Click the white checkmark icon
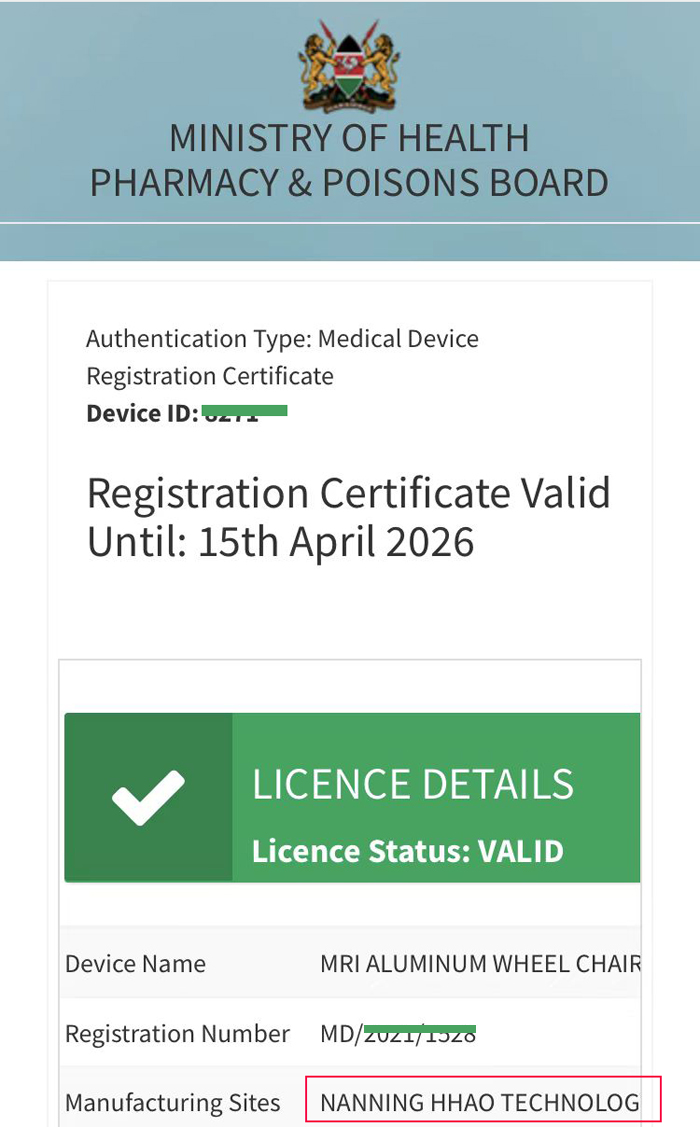 pyautogui.click(x=148, y=797)
